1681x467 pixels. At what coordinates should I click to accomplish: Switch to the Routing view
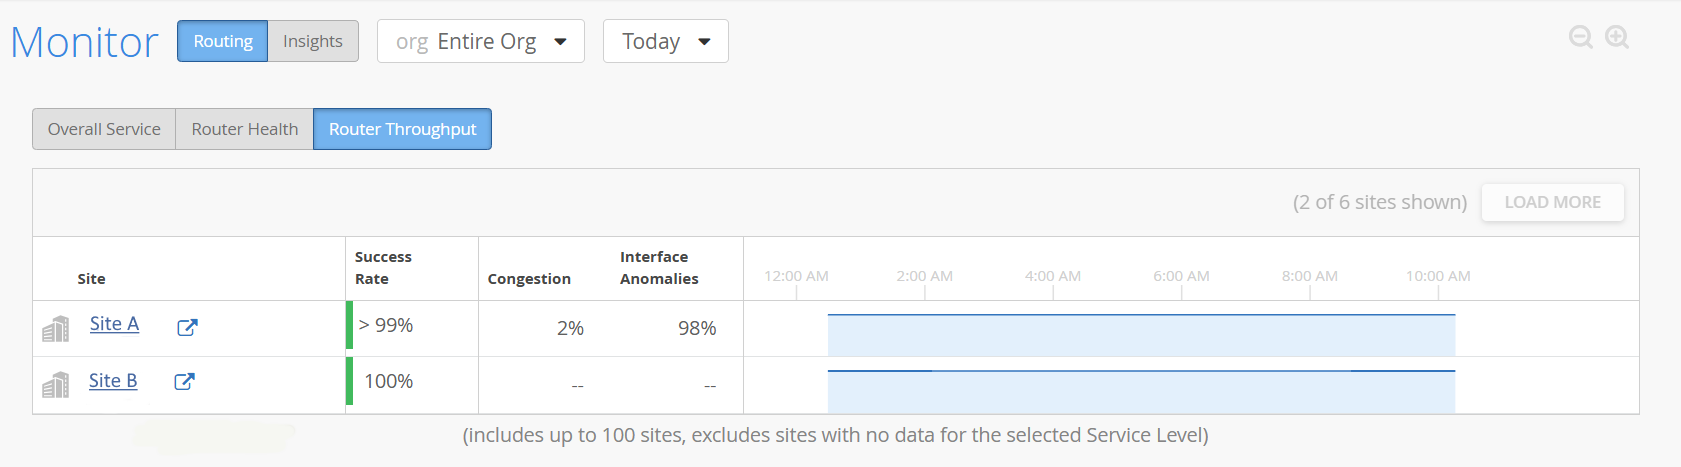point(223,41)
